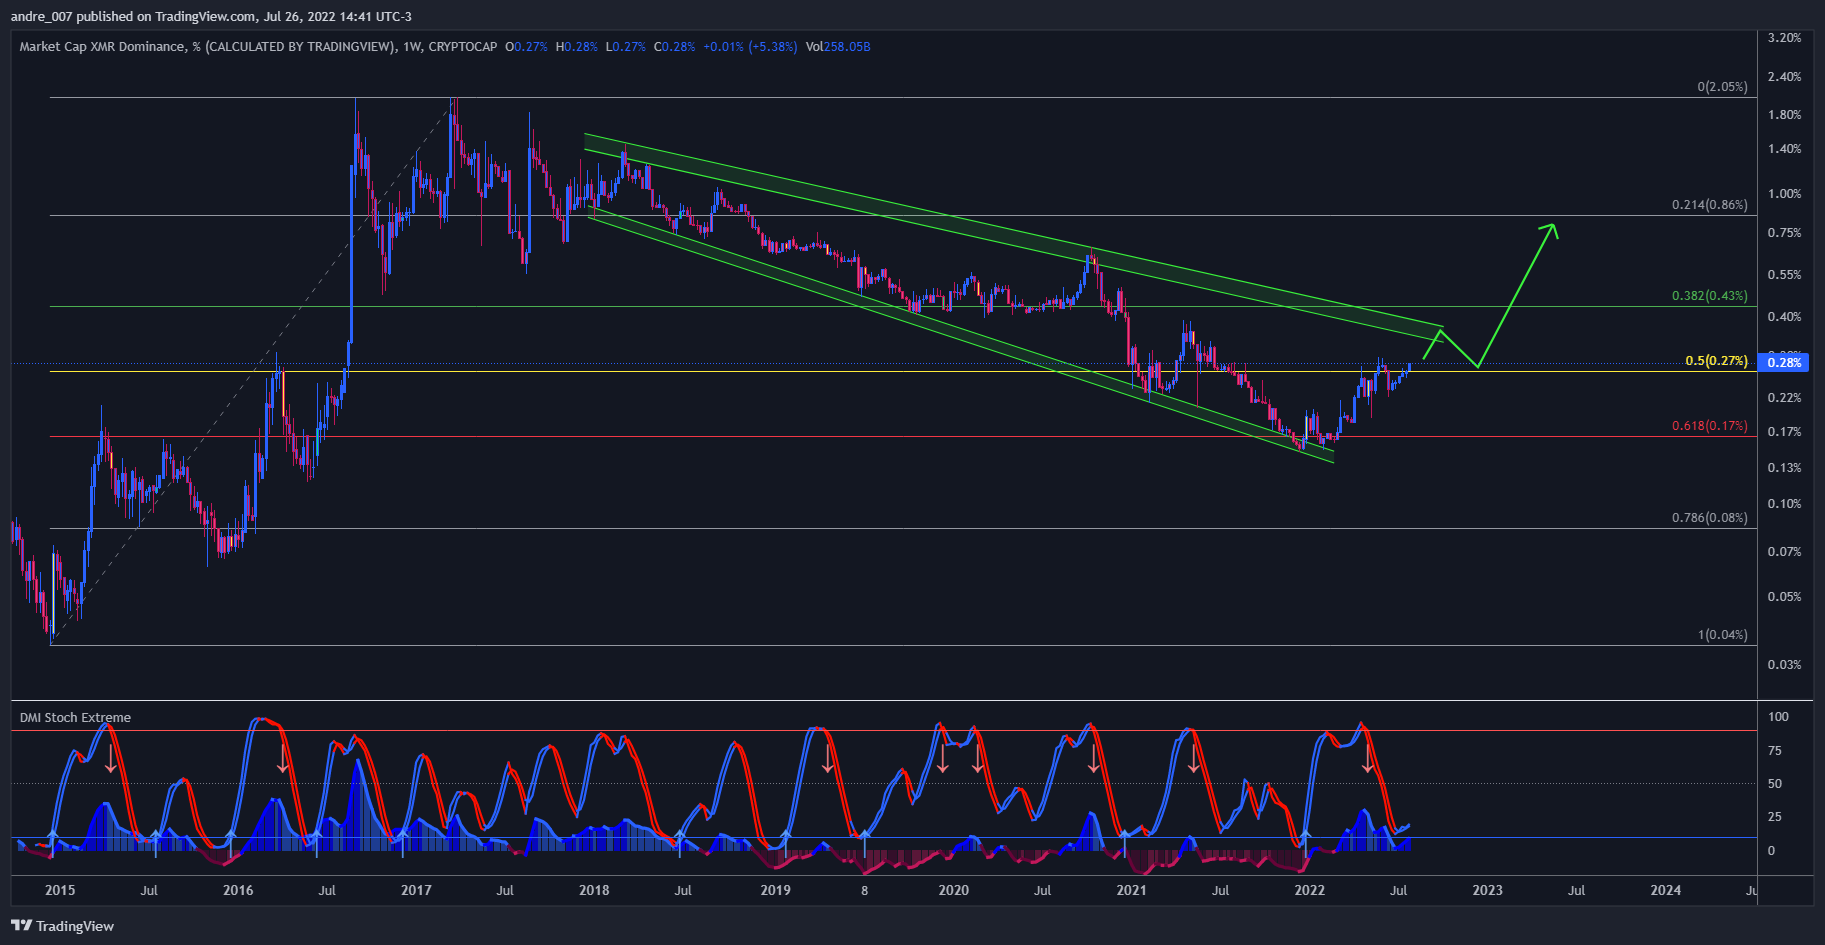Click the CRYPTOCAP exchange label
1825x945 pixels.
coord(463,46)
